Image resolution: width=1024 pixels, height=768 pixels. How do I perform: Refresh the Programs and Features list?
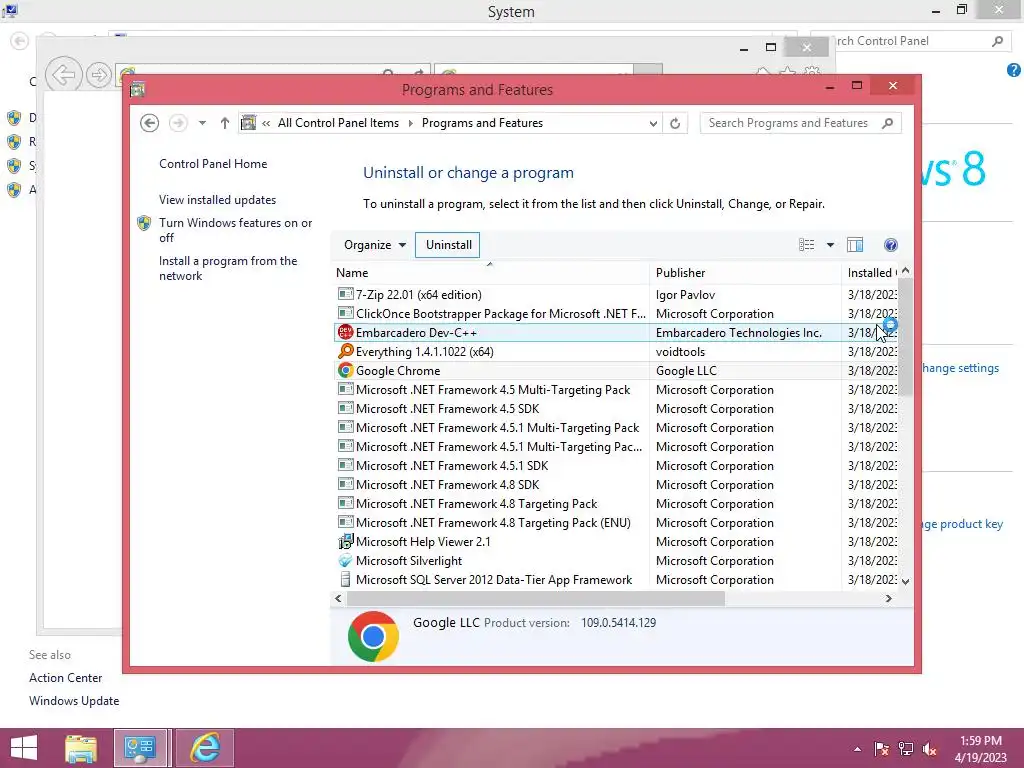point(675,123)
